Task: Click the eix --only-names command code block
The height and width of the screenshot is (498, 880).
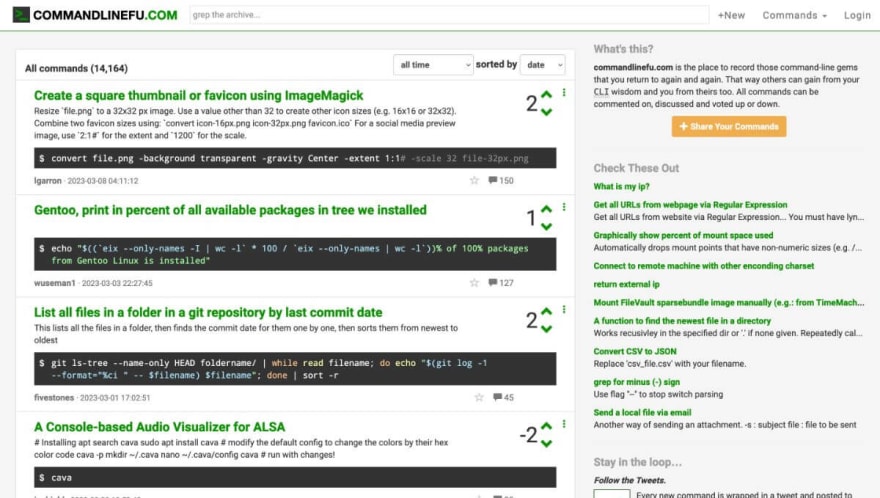Action: [295, 254]
